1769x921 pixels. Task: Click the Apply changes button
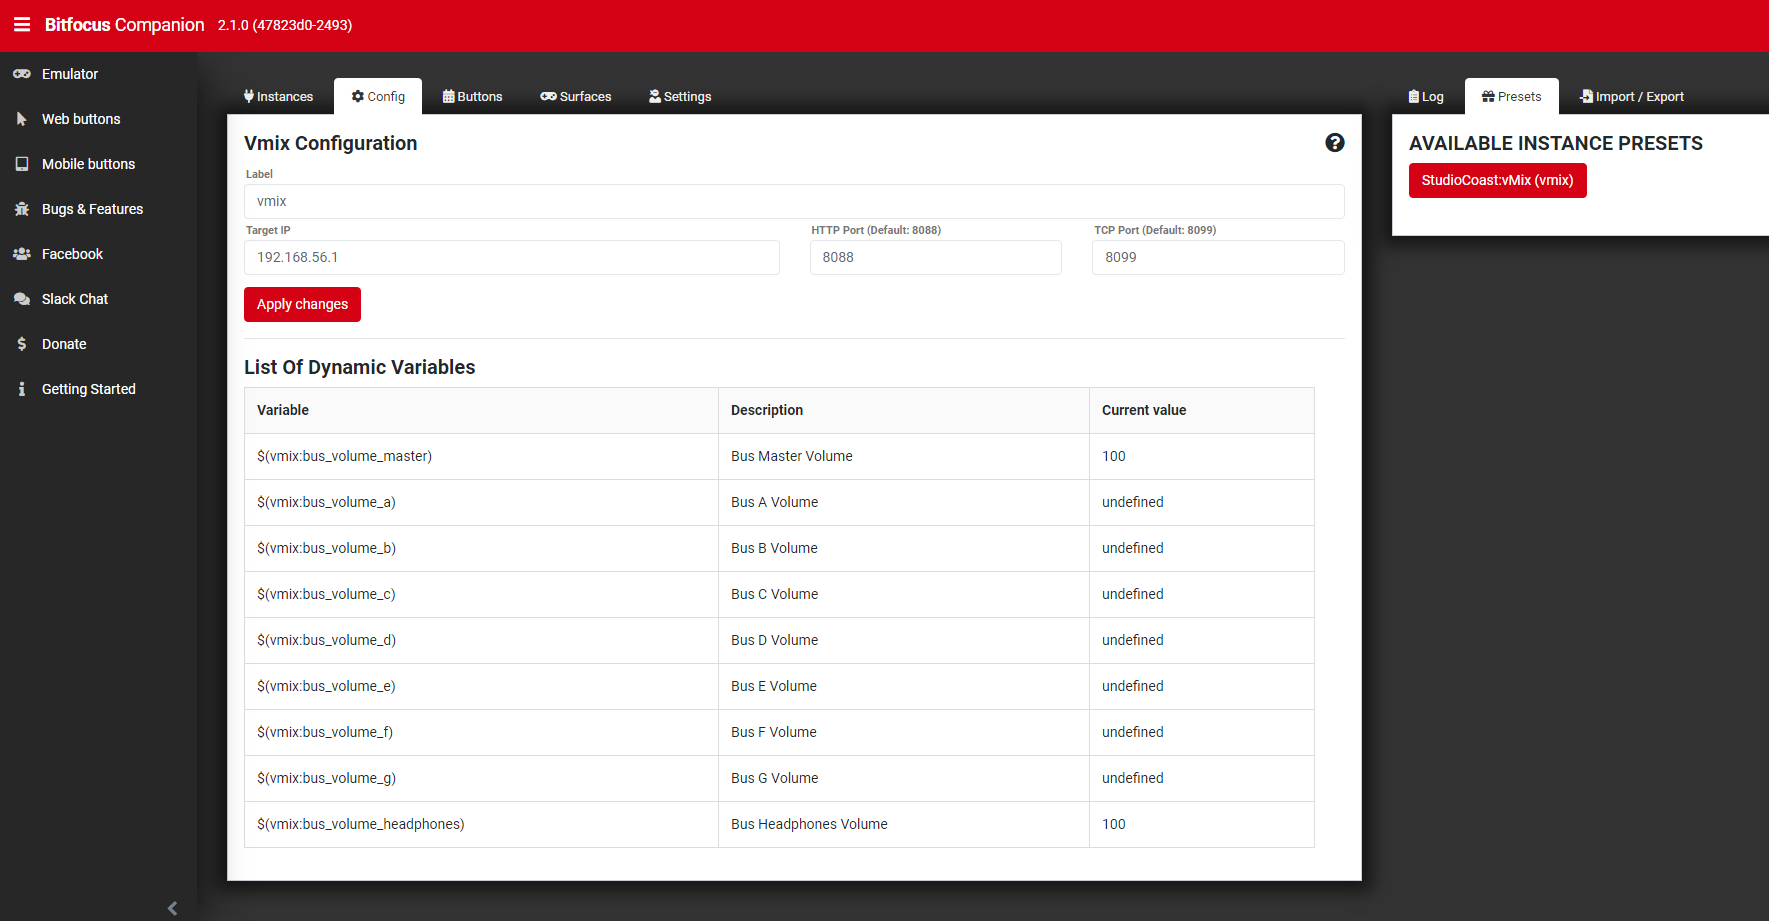point(302,305)
